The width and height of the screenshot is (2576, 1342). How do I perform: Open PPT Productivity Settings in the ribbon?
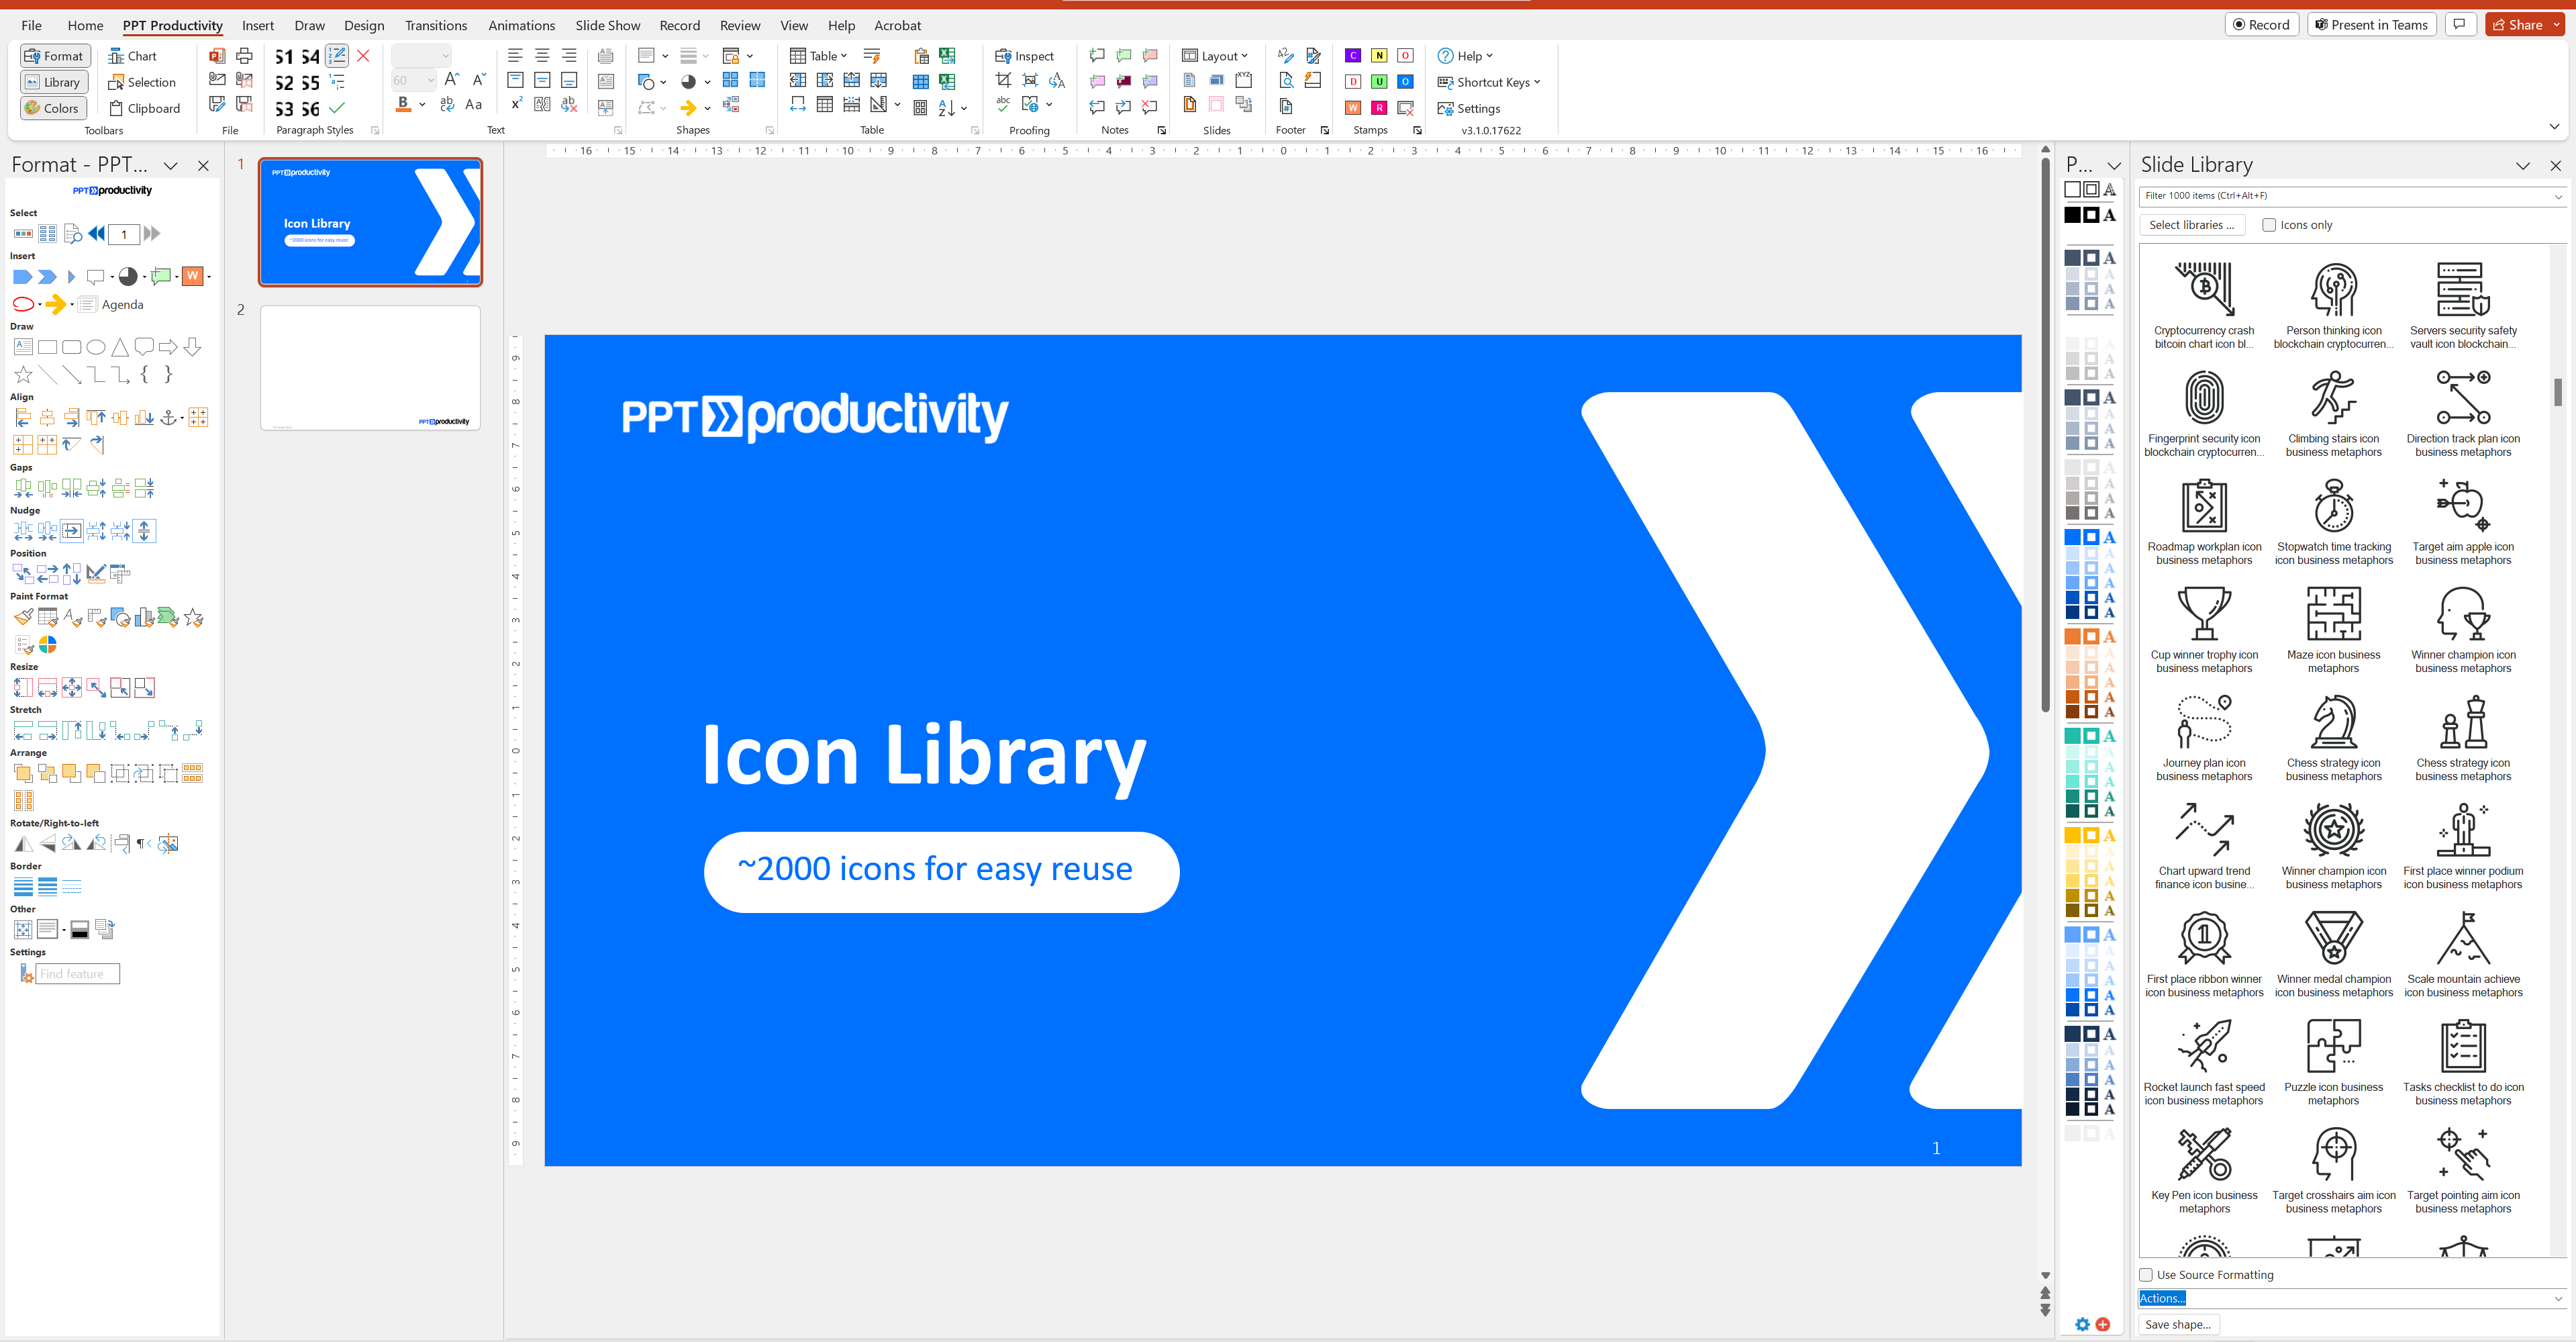[x=1468, y=108]
